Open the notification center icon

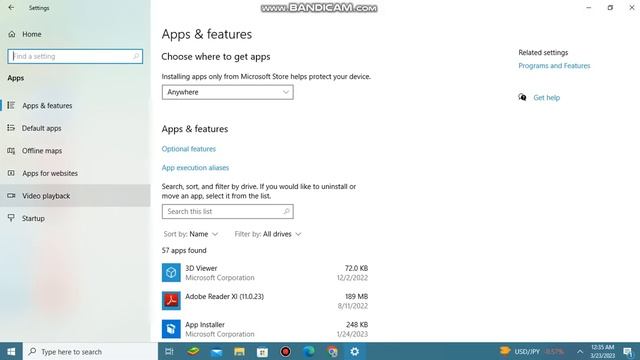(x=628, y=351)
